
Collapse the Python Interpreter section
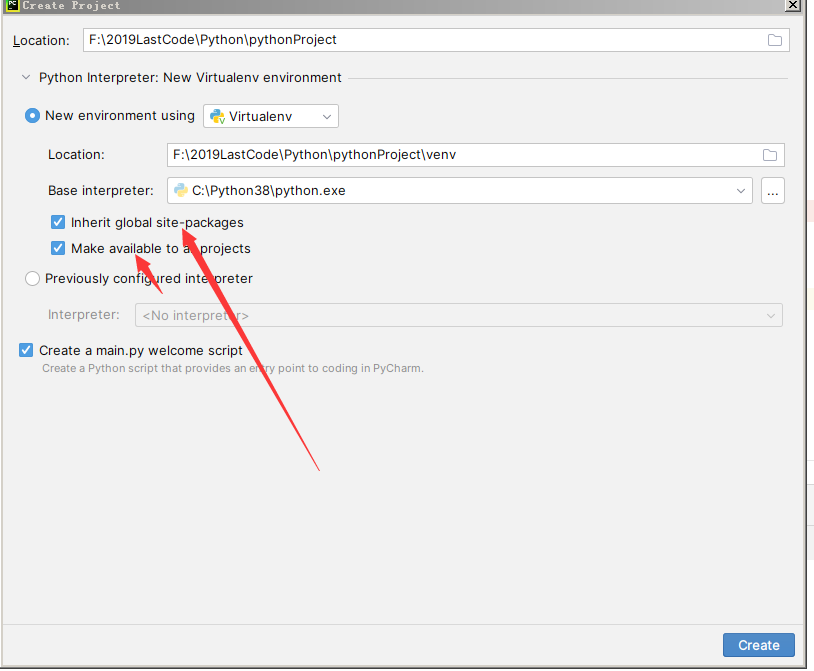[25, 77]
